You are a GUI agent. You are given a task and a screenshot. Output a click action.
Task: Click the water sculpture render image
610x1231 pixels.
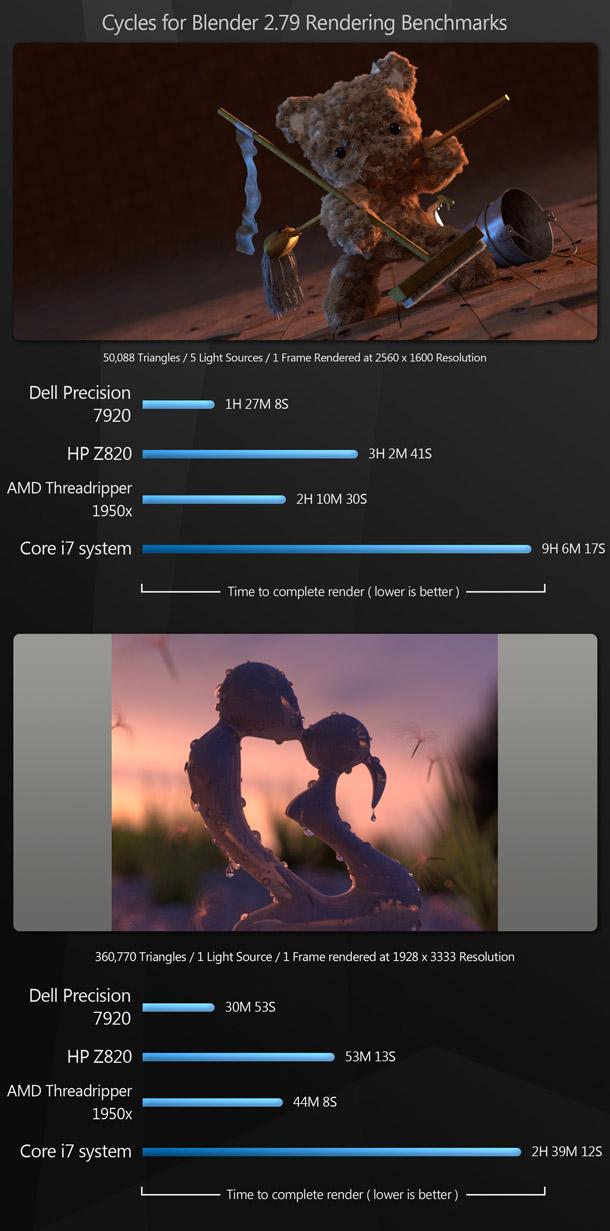pyautogui.click(x=305, y=782)
